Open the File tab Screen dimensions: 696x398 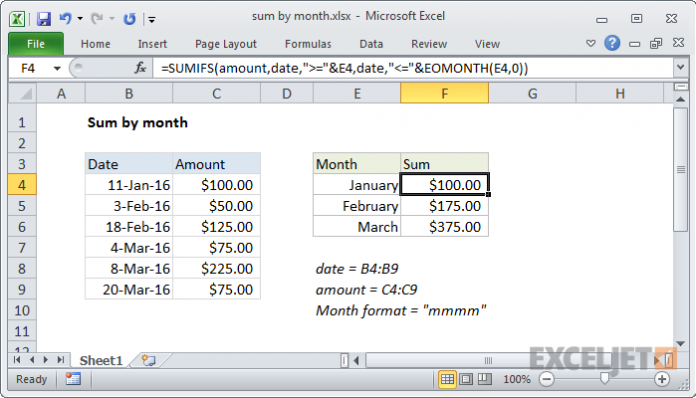click(x=36, y=44)
